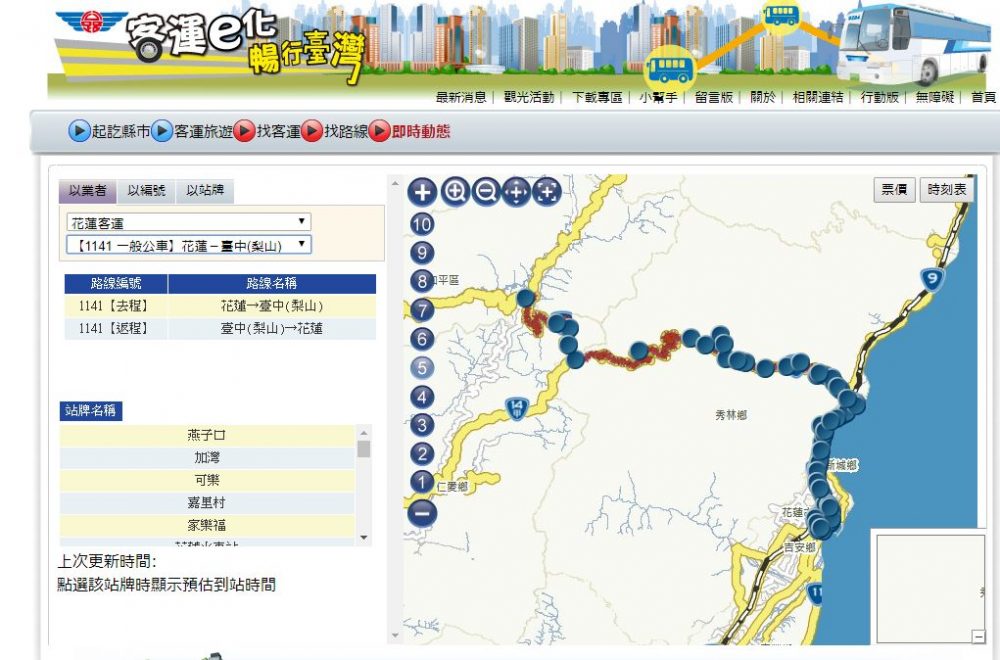This screenshot has height=660, width=1000.
Task: Open 即時動態 navigation item
Action: click(409, 131)
